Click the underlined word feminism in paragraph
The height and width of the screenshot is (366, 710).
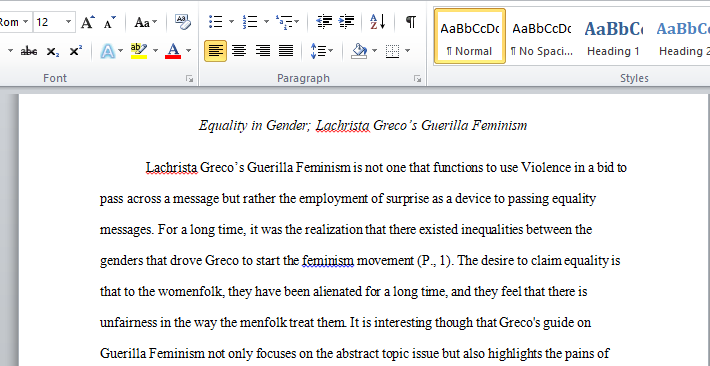(x=328, y=261)
